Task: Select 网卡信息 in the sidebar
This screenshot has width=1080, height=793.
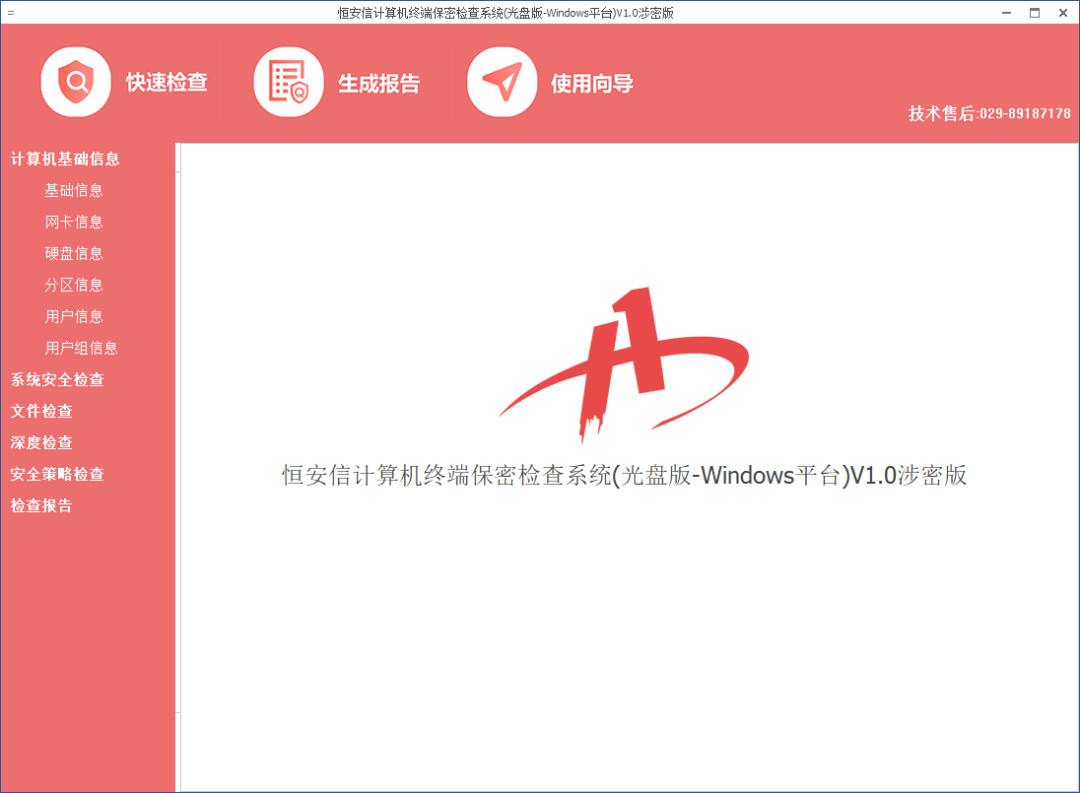Action: point(74,222)
